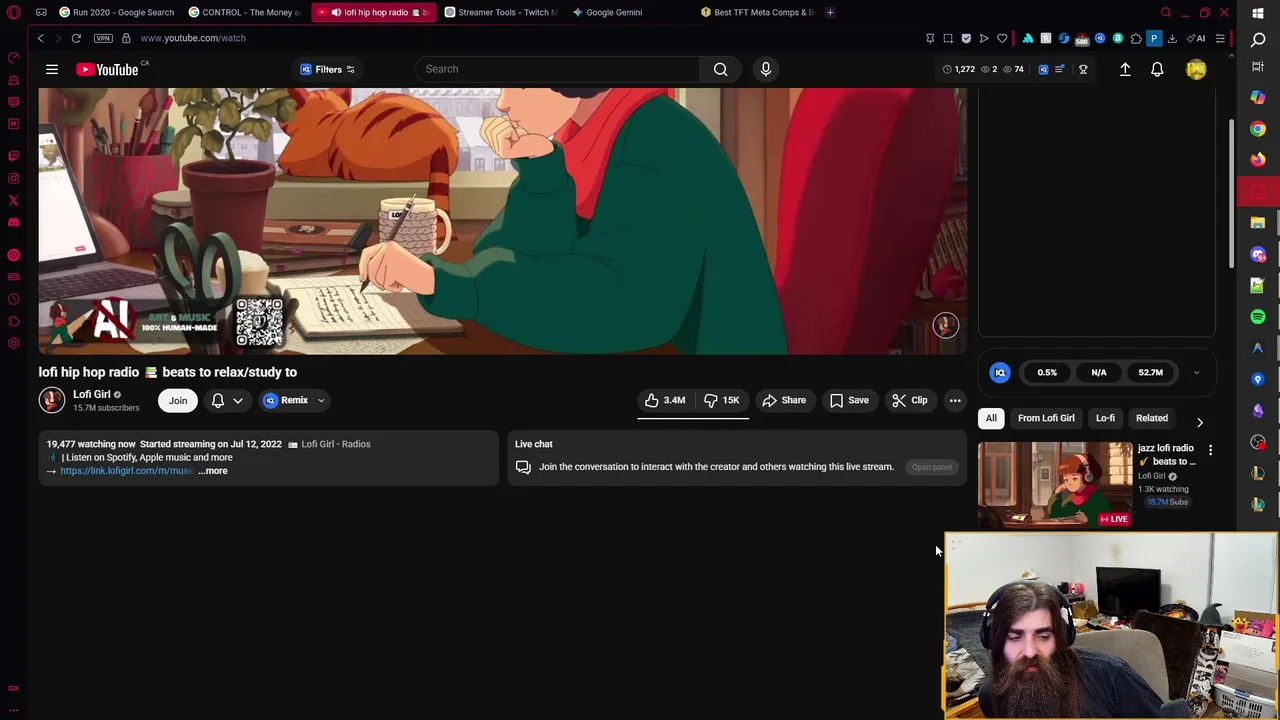Open File Explorer from taskbar
This screenshot has height=720, width=1280.
pos(1258,223)
